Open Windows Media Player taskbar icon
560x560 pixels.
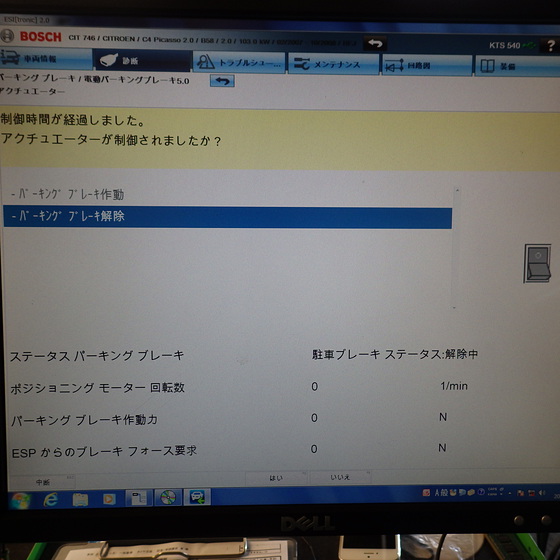pyautogui.click(x=109, y=499)
